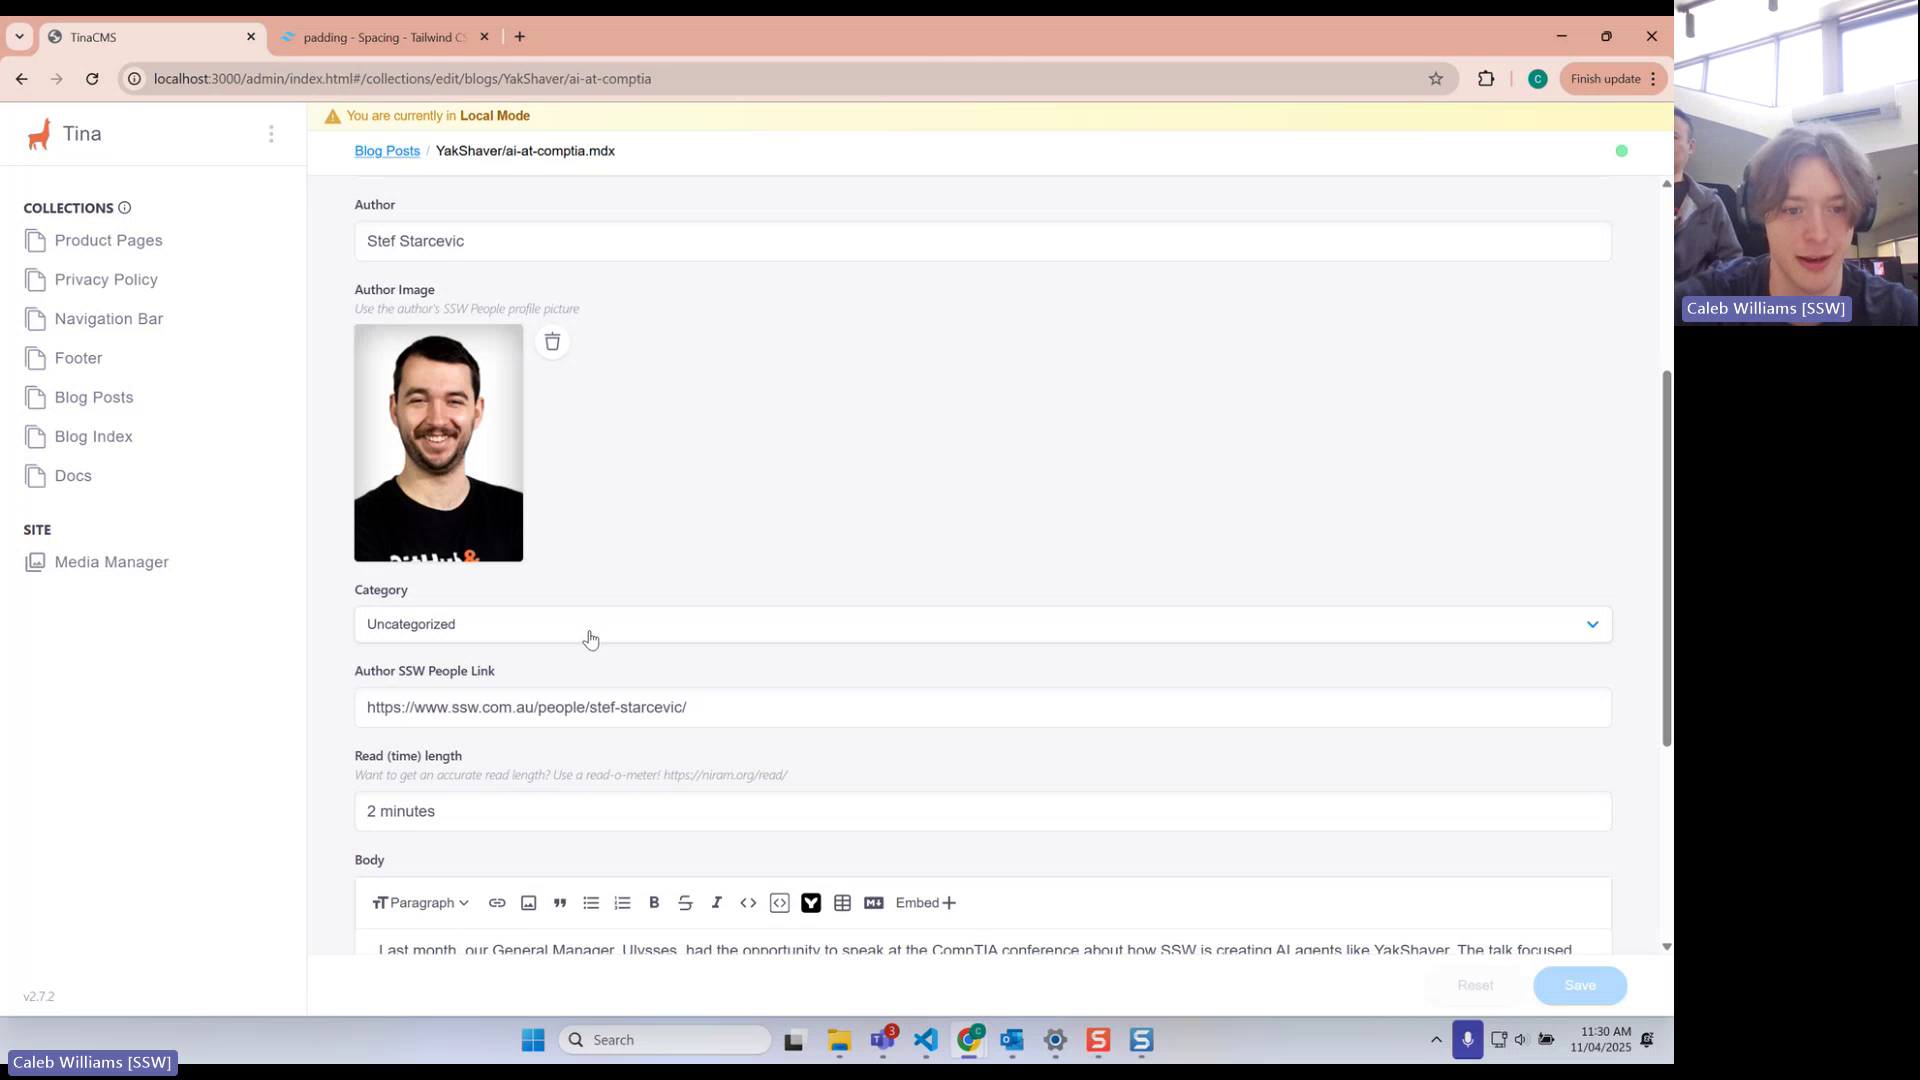Click the Reset button

pyautogui.click(x=1475, y=986)
